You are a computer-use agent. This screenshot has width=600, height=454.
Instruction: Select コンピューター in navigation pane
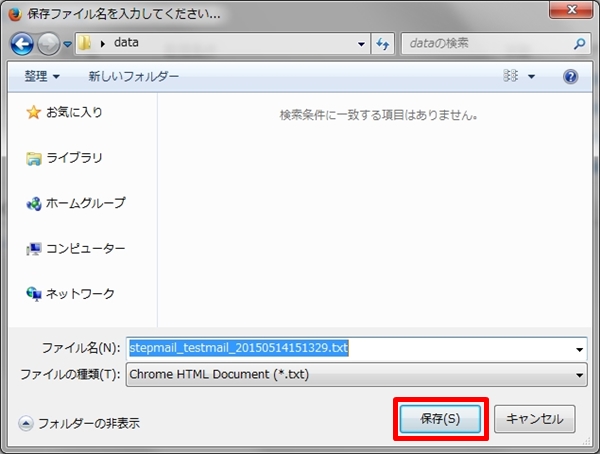point(86,248)
